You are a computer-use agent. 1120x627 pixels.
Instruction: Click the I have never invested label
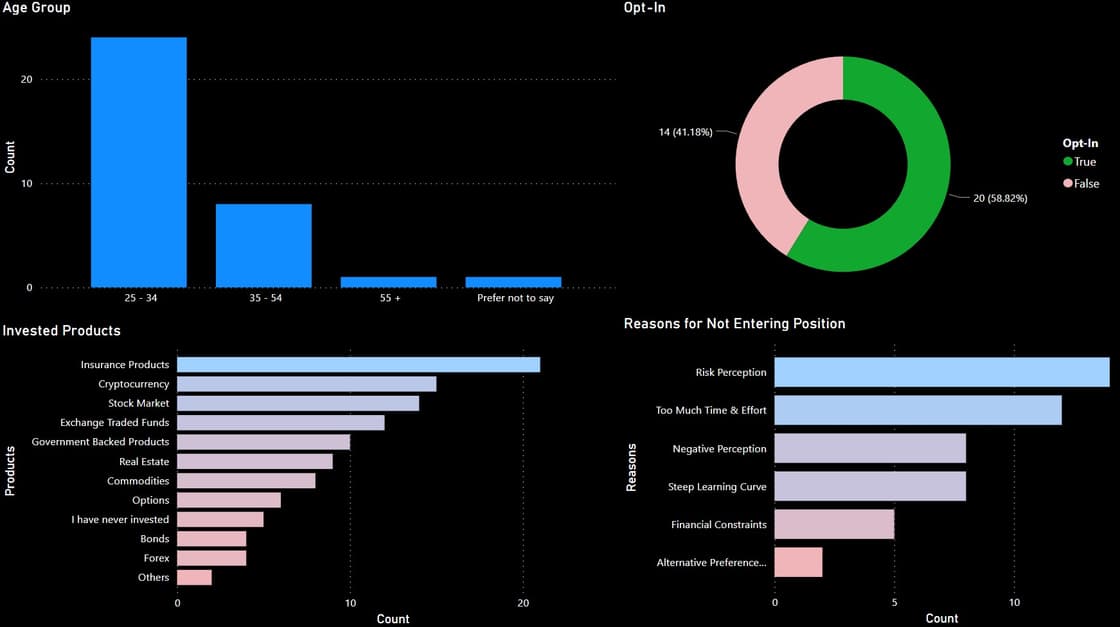click(120, 520)
